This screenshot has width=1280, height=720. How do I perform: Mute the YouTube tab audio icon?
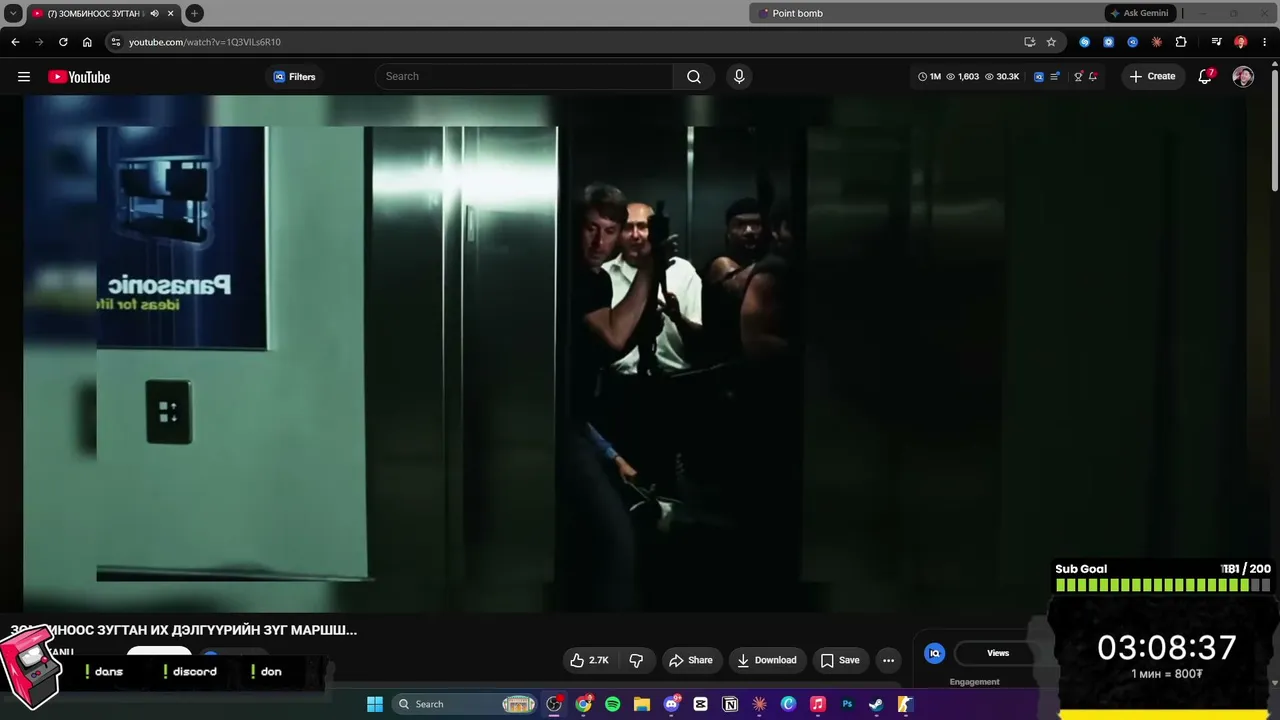[x=154, y=13]
